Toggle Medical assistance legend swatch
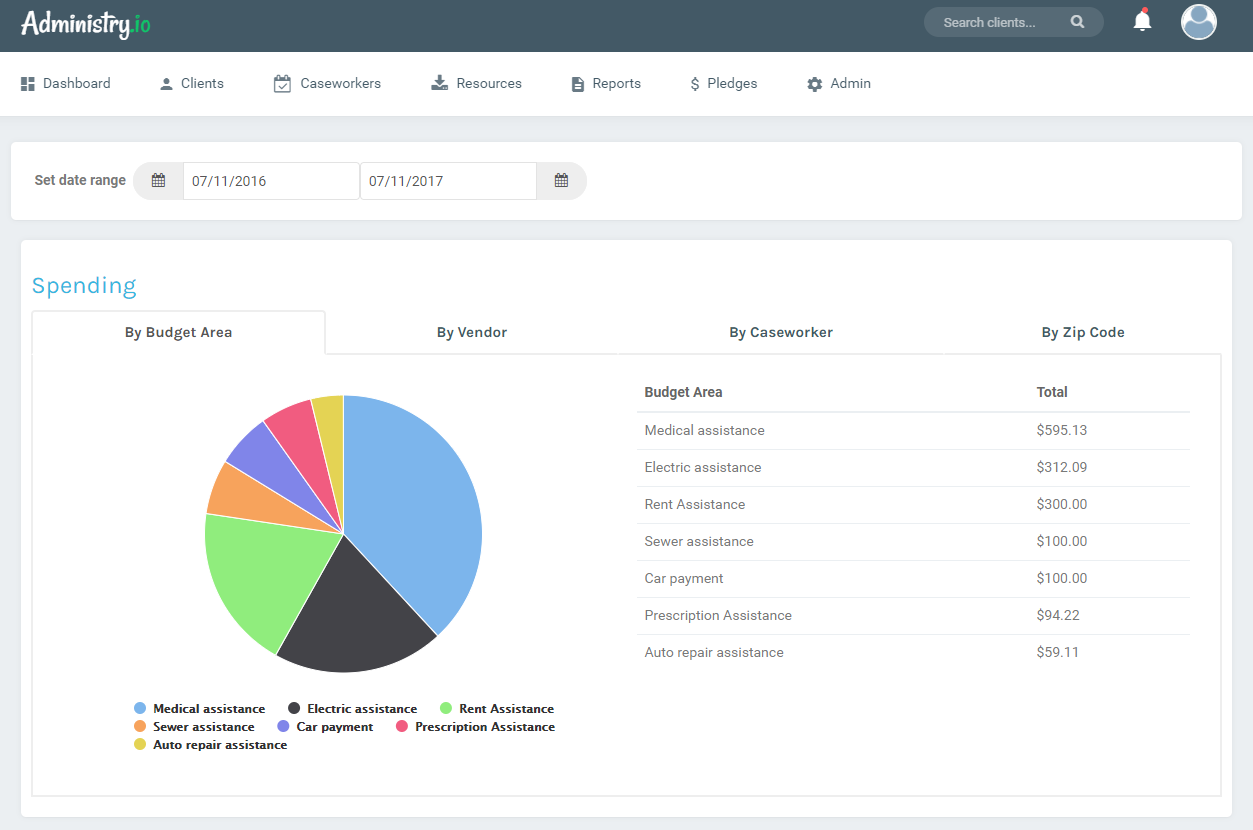Viewport: 1253px width, 830px height. 140,709
